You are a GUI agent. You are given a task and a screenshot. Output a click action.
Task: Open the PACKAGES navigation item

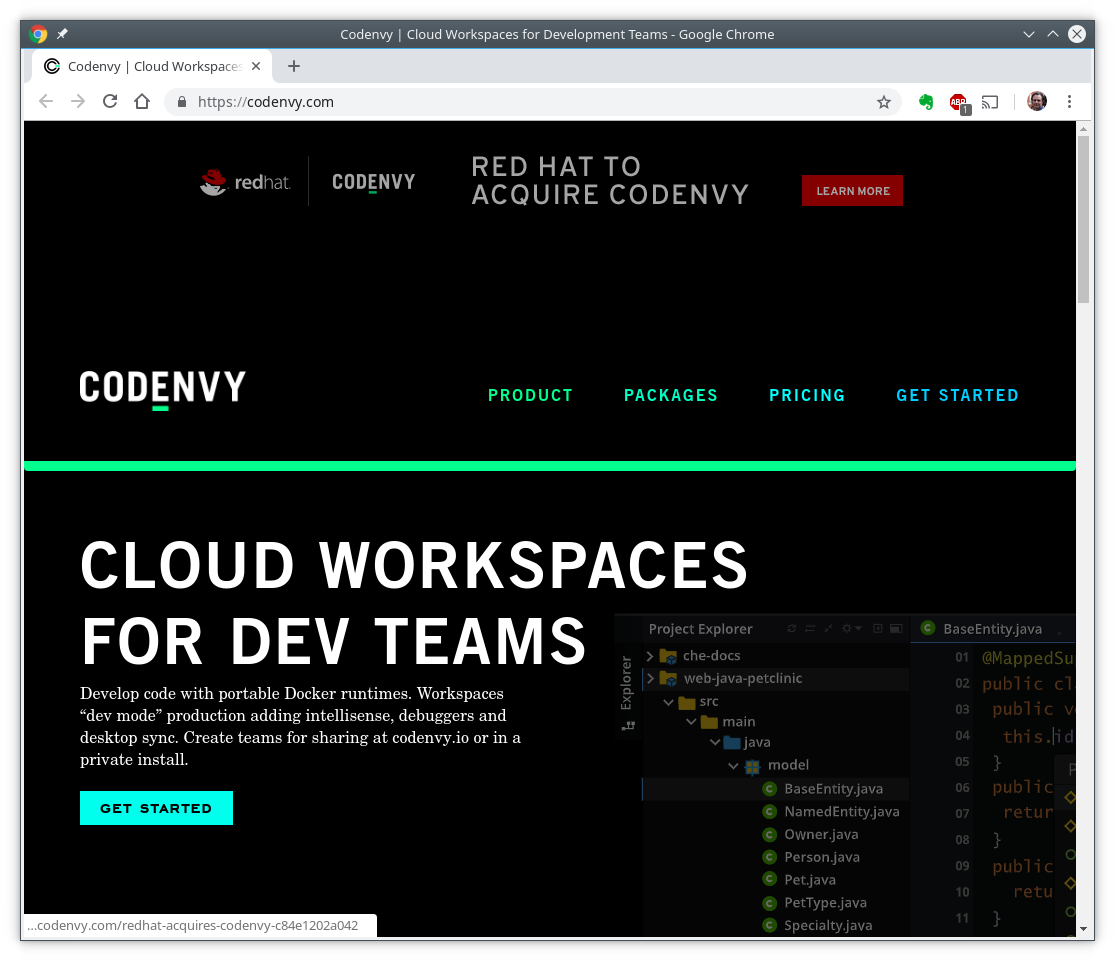pyautogui.click(x=670, y=395)
